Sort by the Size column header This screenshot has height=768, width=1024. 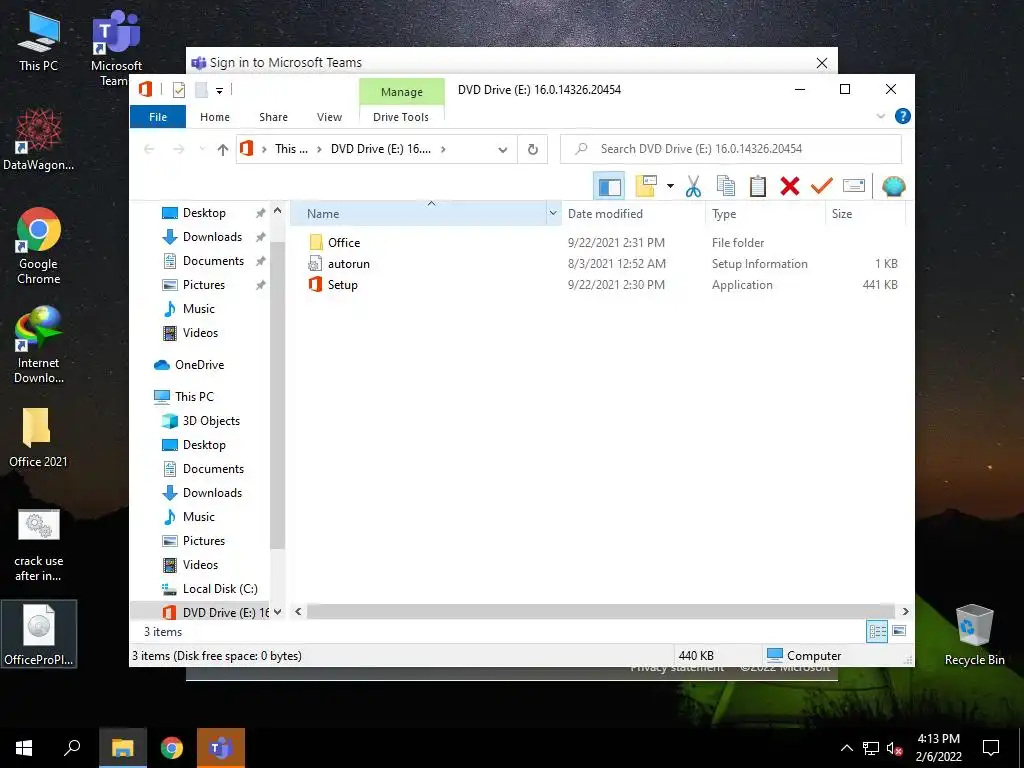point(865,214)
